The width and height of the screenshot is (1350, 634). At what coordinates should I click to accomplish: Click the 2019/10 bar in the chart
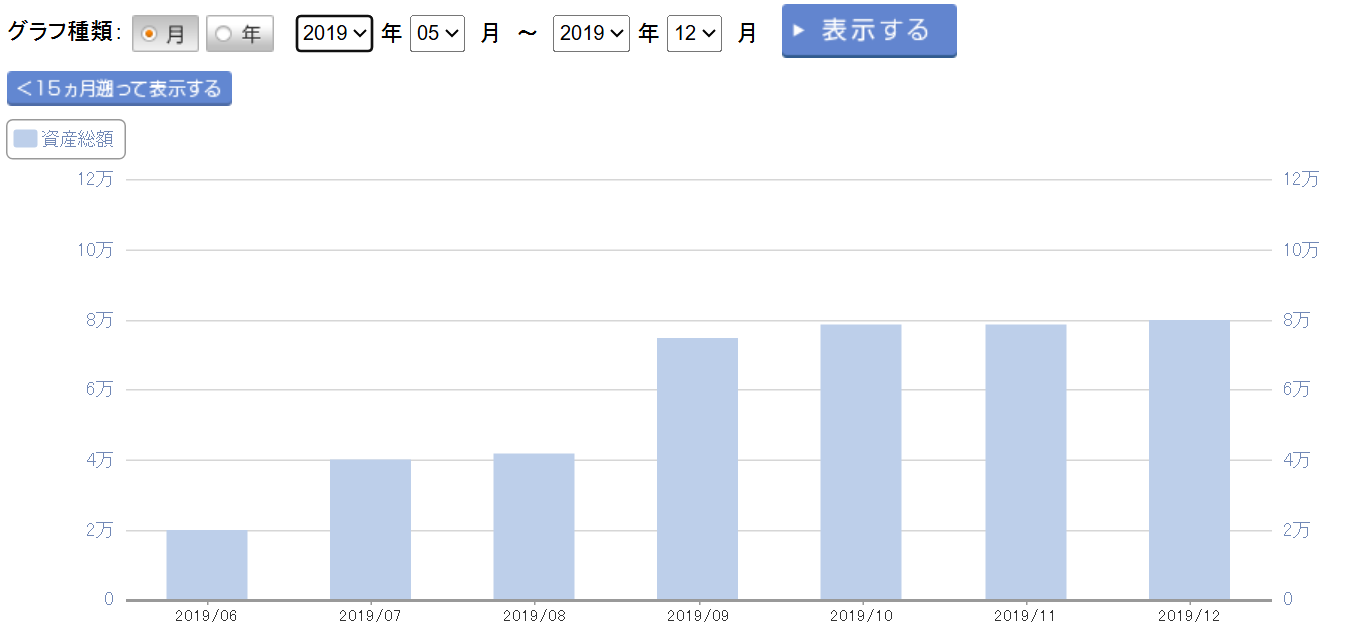pos(861,462)
